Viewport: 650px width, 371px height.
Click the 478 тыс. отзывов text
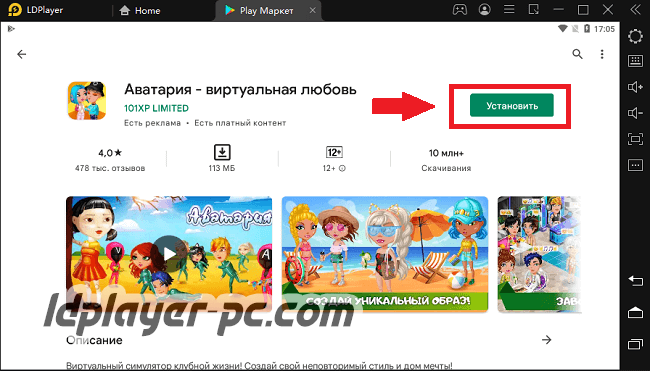(110, 168)
